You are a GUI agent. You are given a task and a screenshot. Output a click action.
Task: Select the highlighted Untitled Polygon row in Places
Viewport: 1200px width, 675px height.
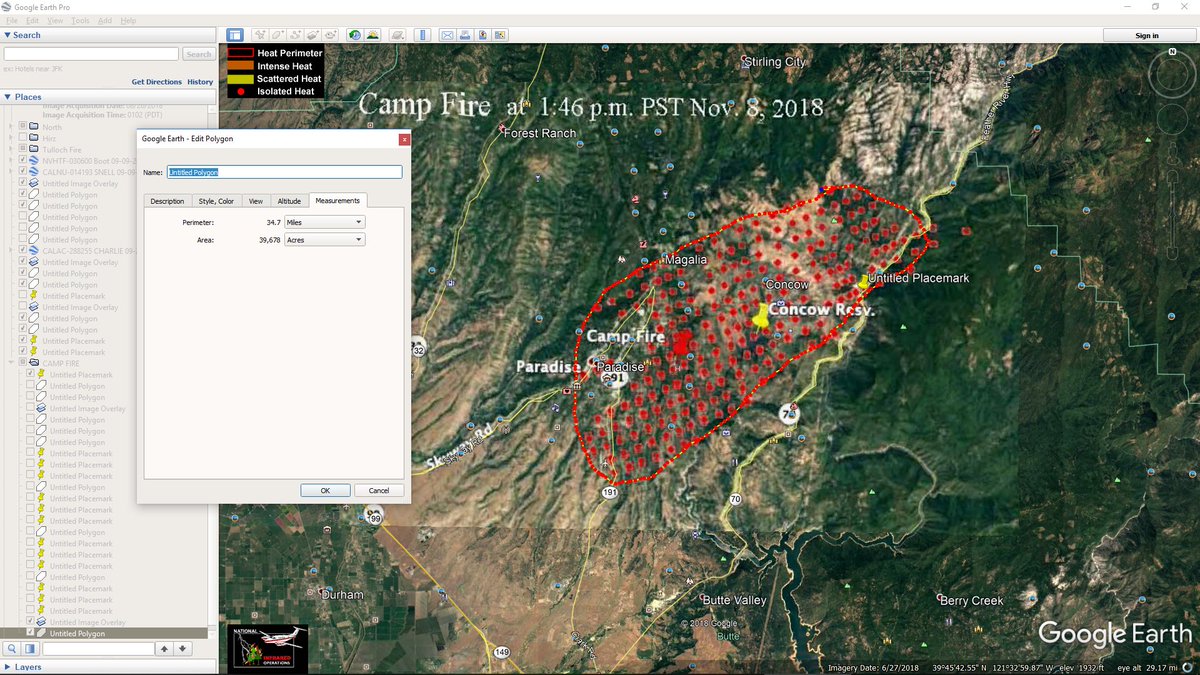104,633
